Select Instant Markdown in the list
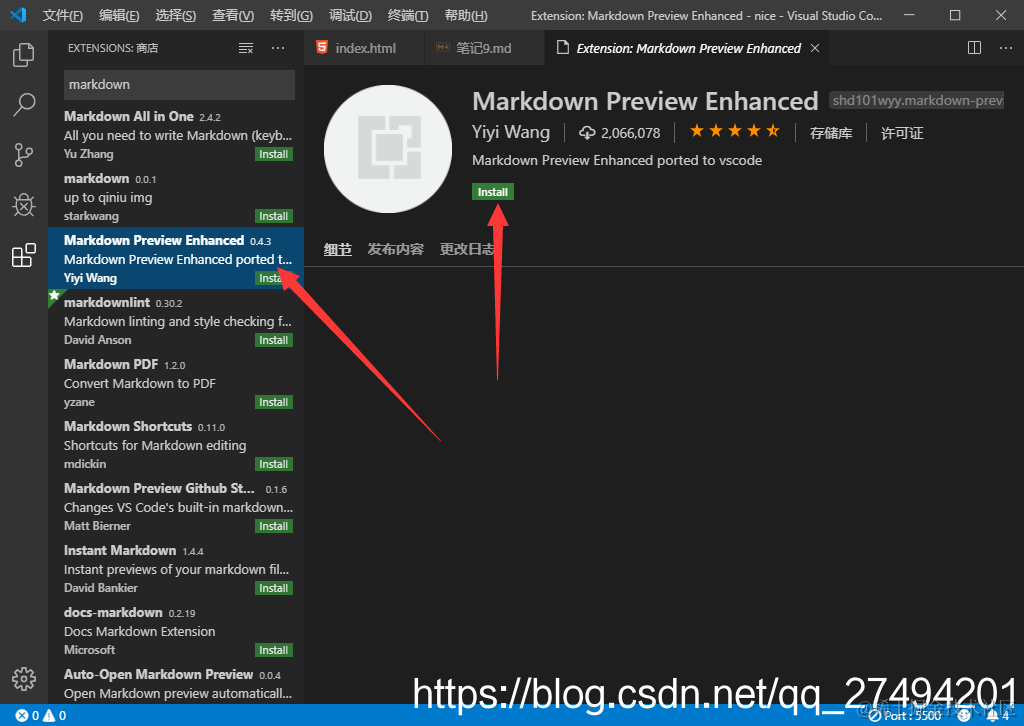 [x=176, y=569]
